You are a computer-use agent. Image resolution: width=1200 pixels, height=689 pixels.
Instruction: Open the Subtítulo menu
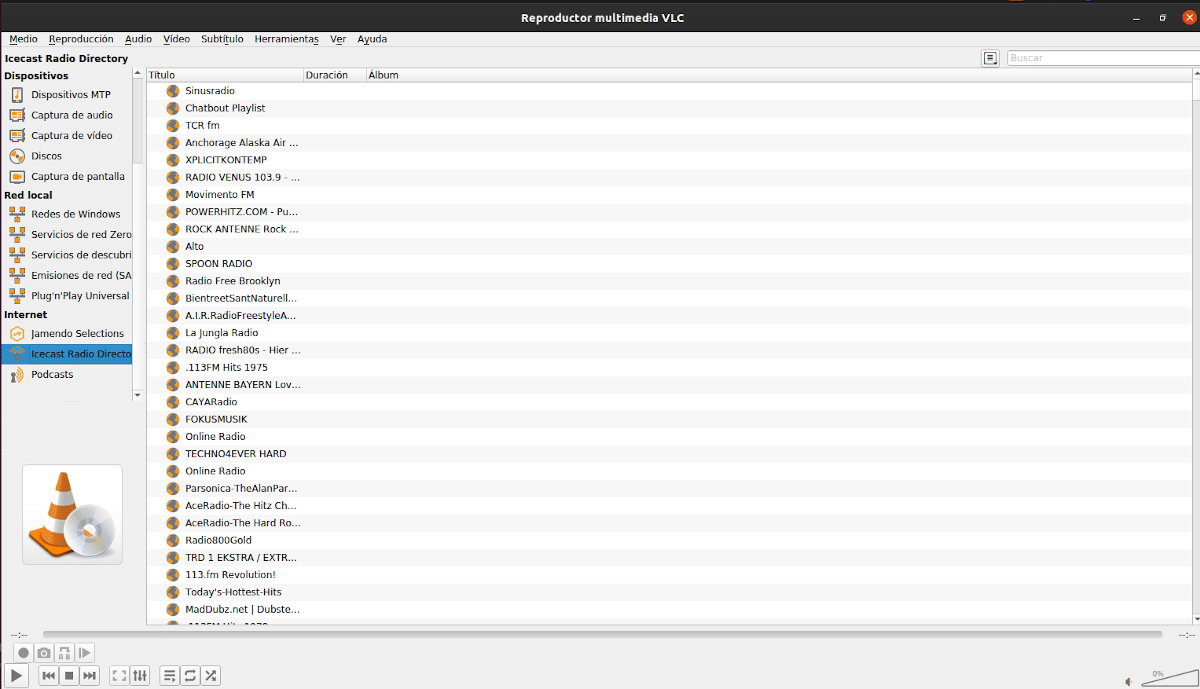[222, 39]
